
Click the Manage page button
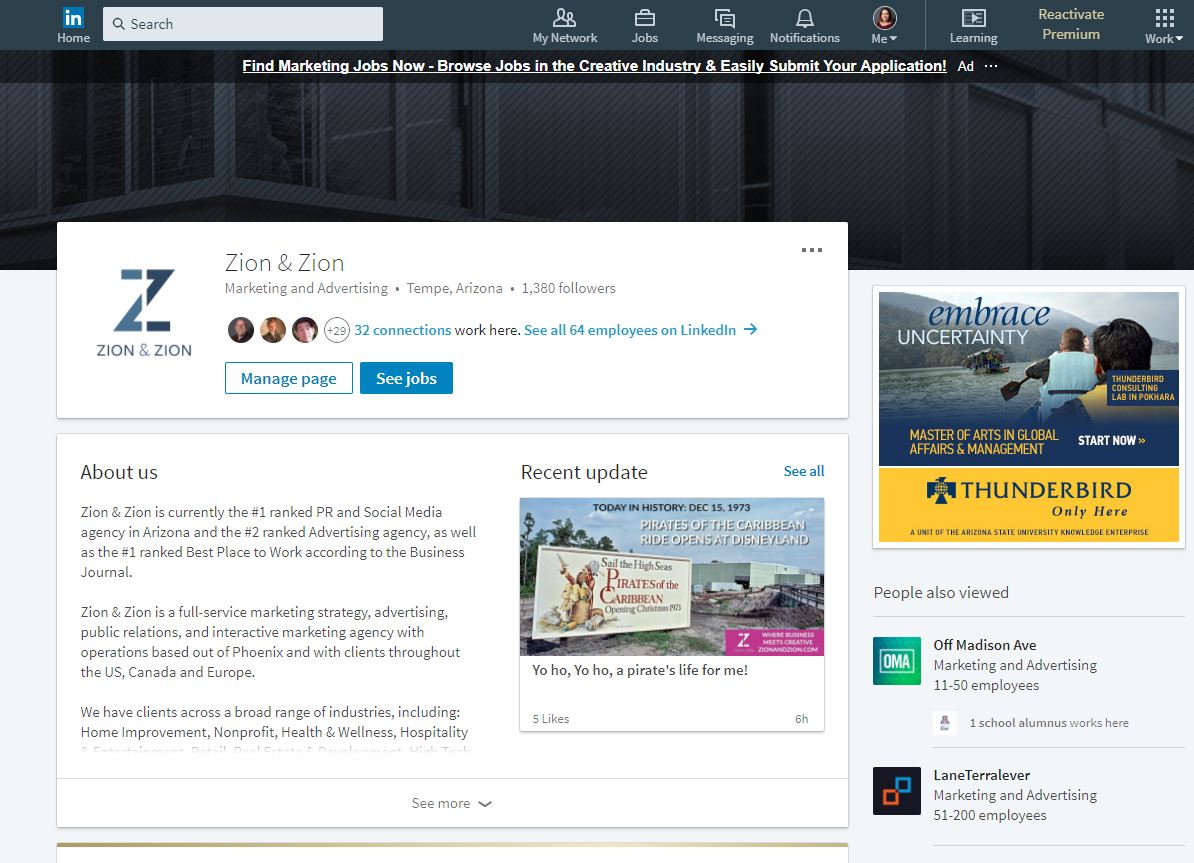pyautogui.click(x=288, y=378)
